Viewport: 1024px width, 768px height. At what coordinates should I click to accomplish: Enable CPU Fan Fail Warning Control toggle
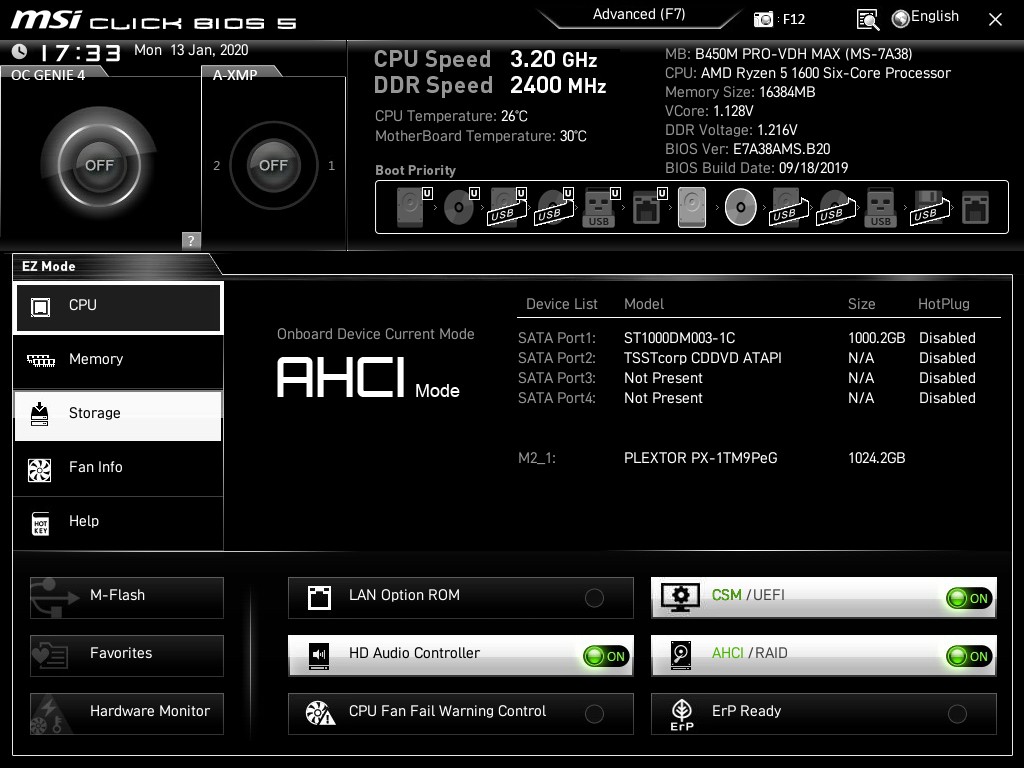[594, 714]
